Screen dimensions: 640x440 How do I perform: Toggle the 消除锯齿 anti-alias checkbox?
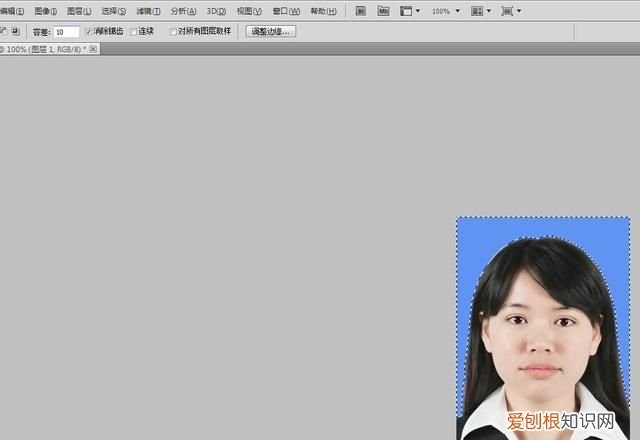89,31
